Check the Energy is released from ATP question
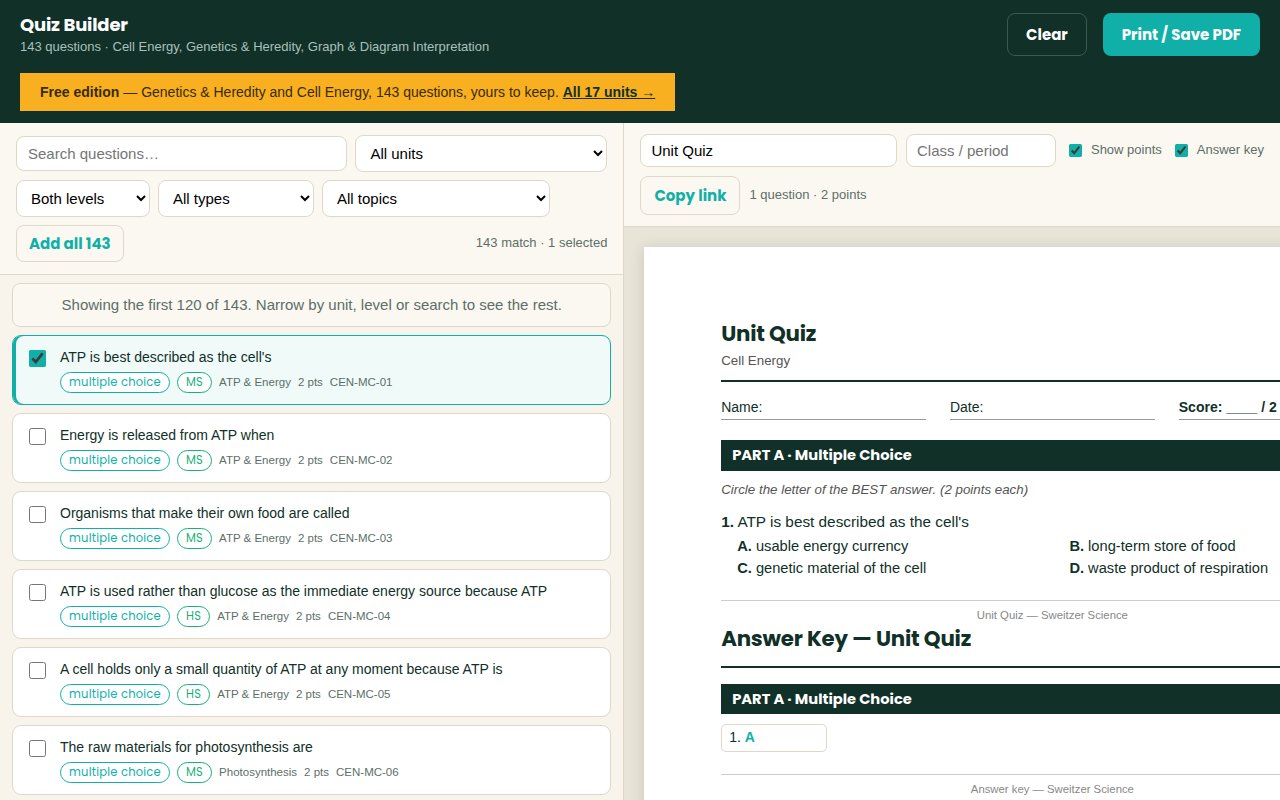1280x800 pixels. pyautogui.click(x=38, y=436)
